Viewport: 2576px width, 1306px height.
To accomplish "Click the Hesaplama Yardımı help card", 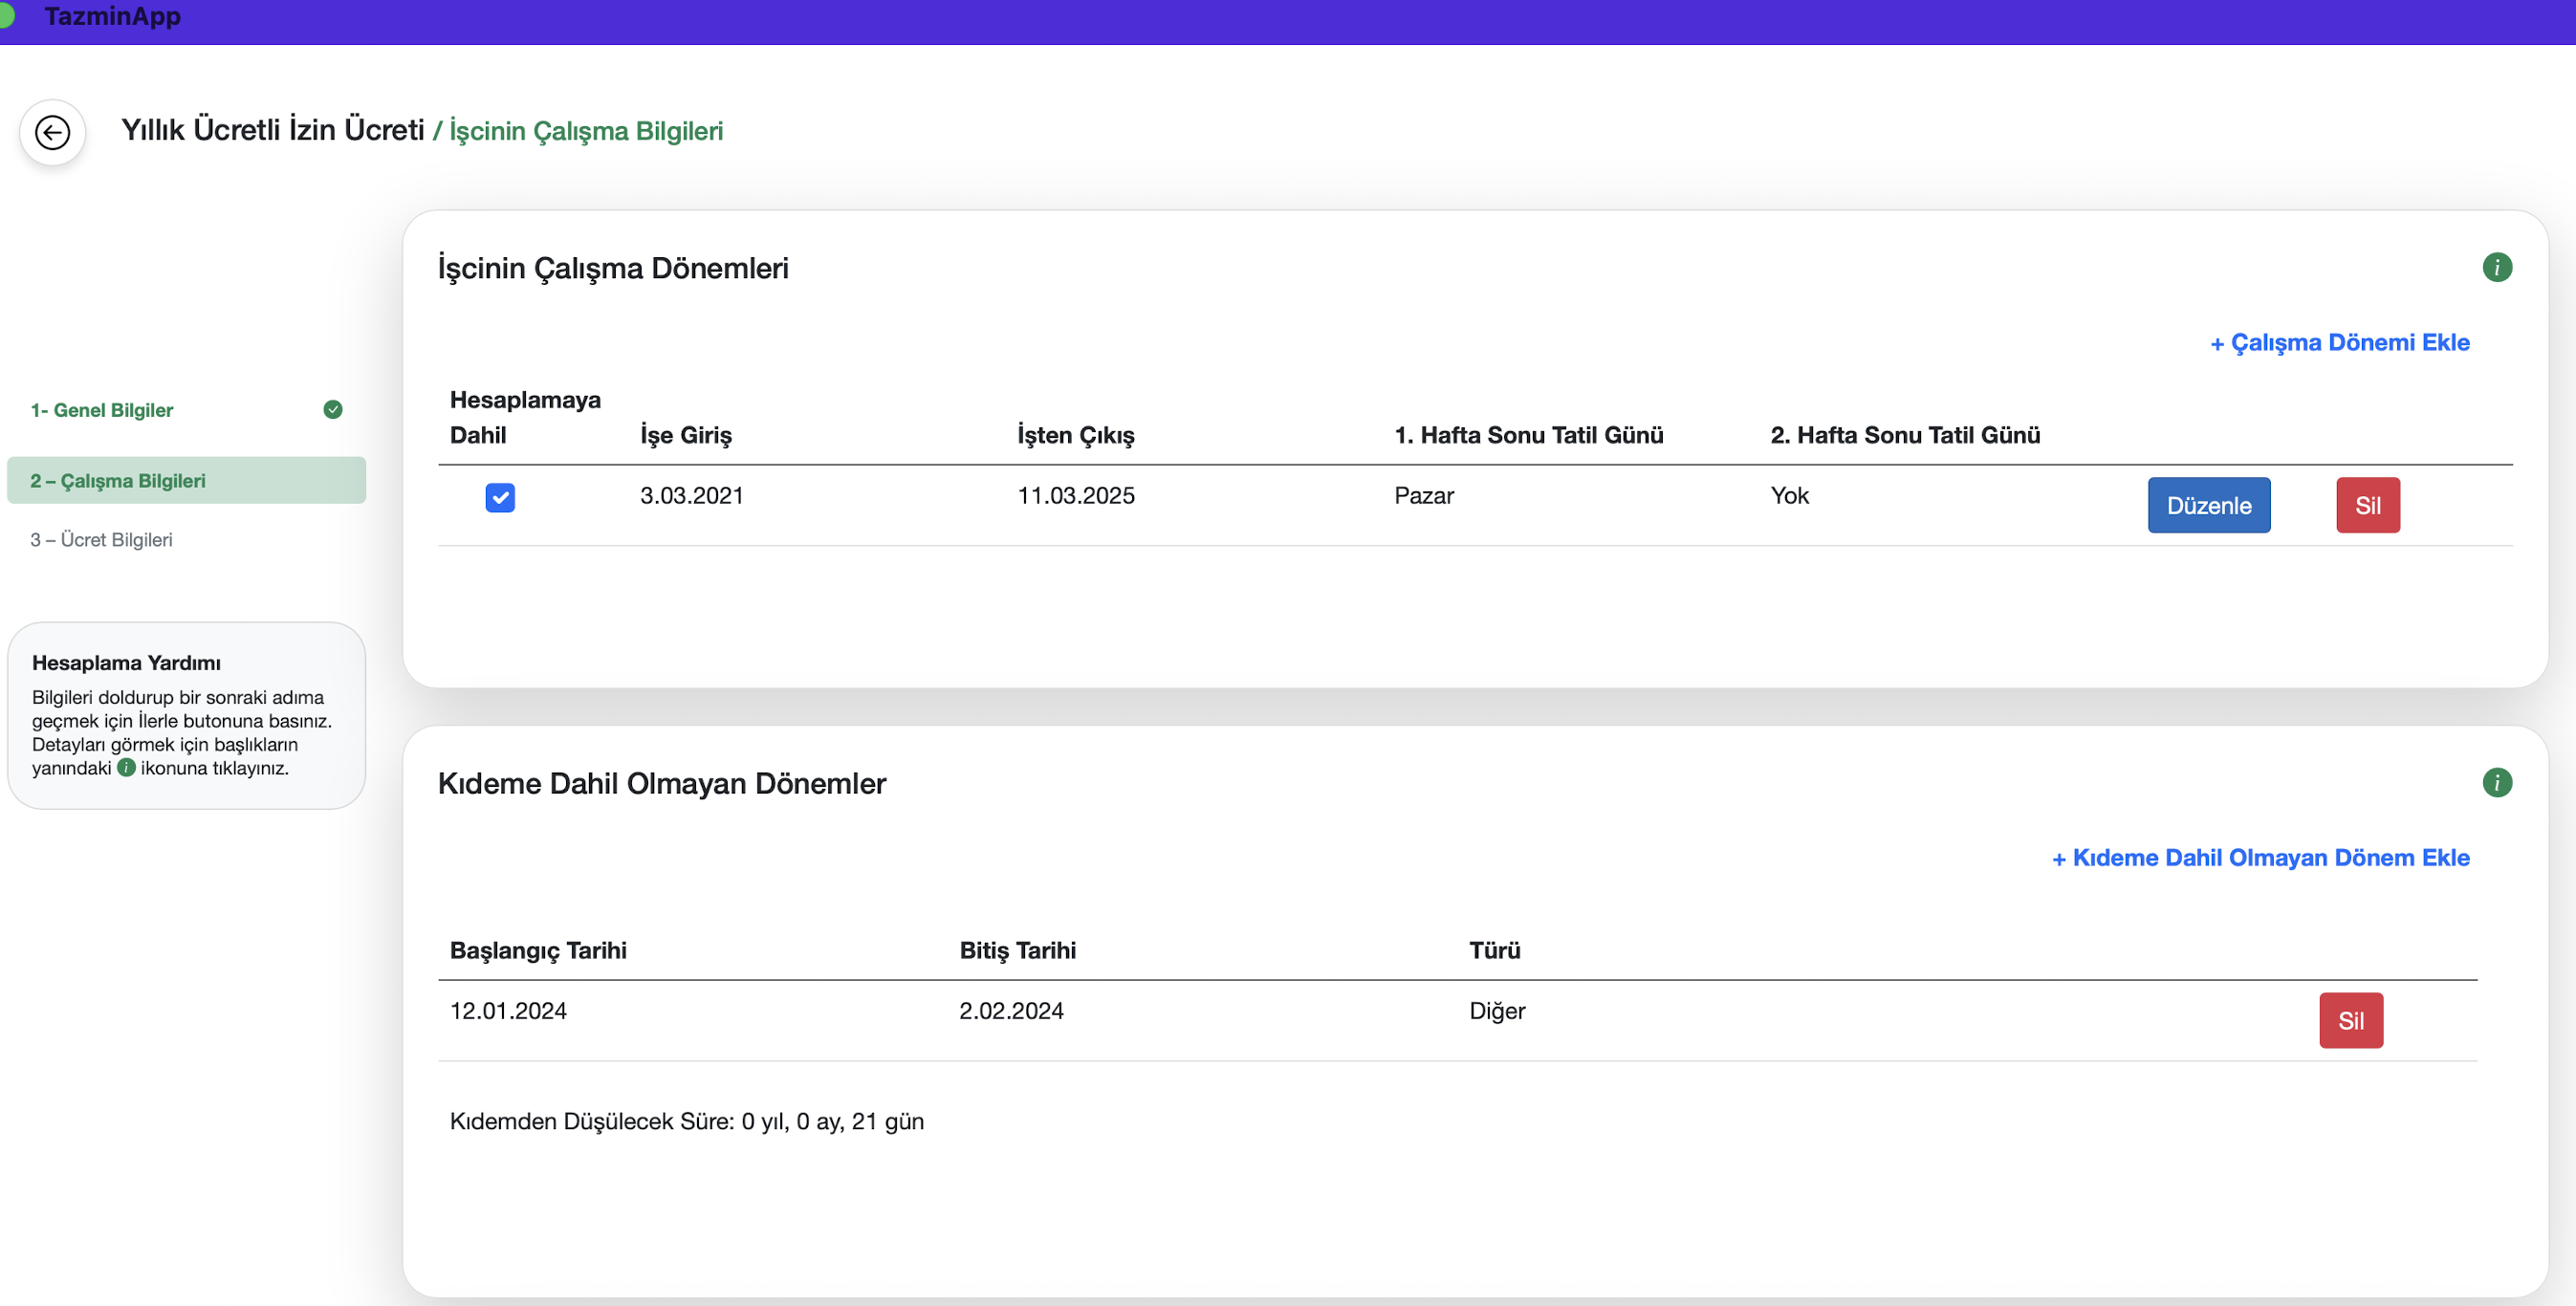I will pos(186,715).
